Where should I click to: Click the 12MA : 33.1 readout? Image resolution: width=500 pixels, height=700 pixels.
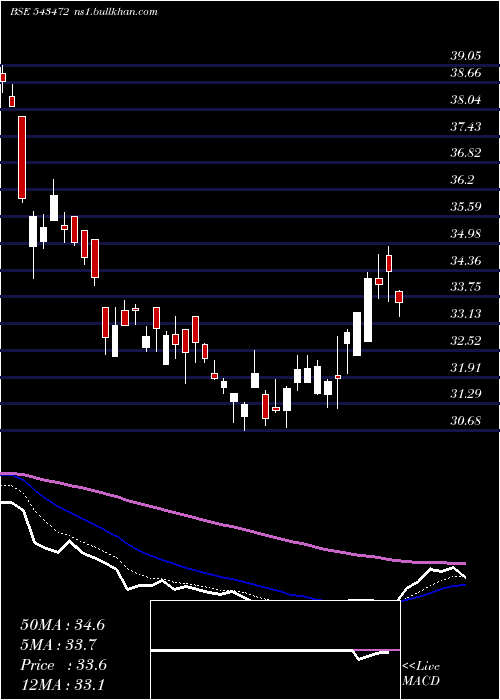(62, 685)
